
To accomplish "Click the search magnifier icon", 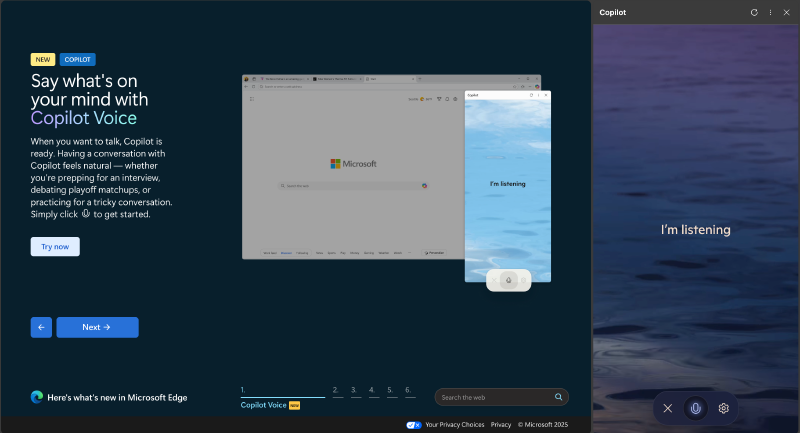I will click(558, 397).
